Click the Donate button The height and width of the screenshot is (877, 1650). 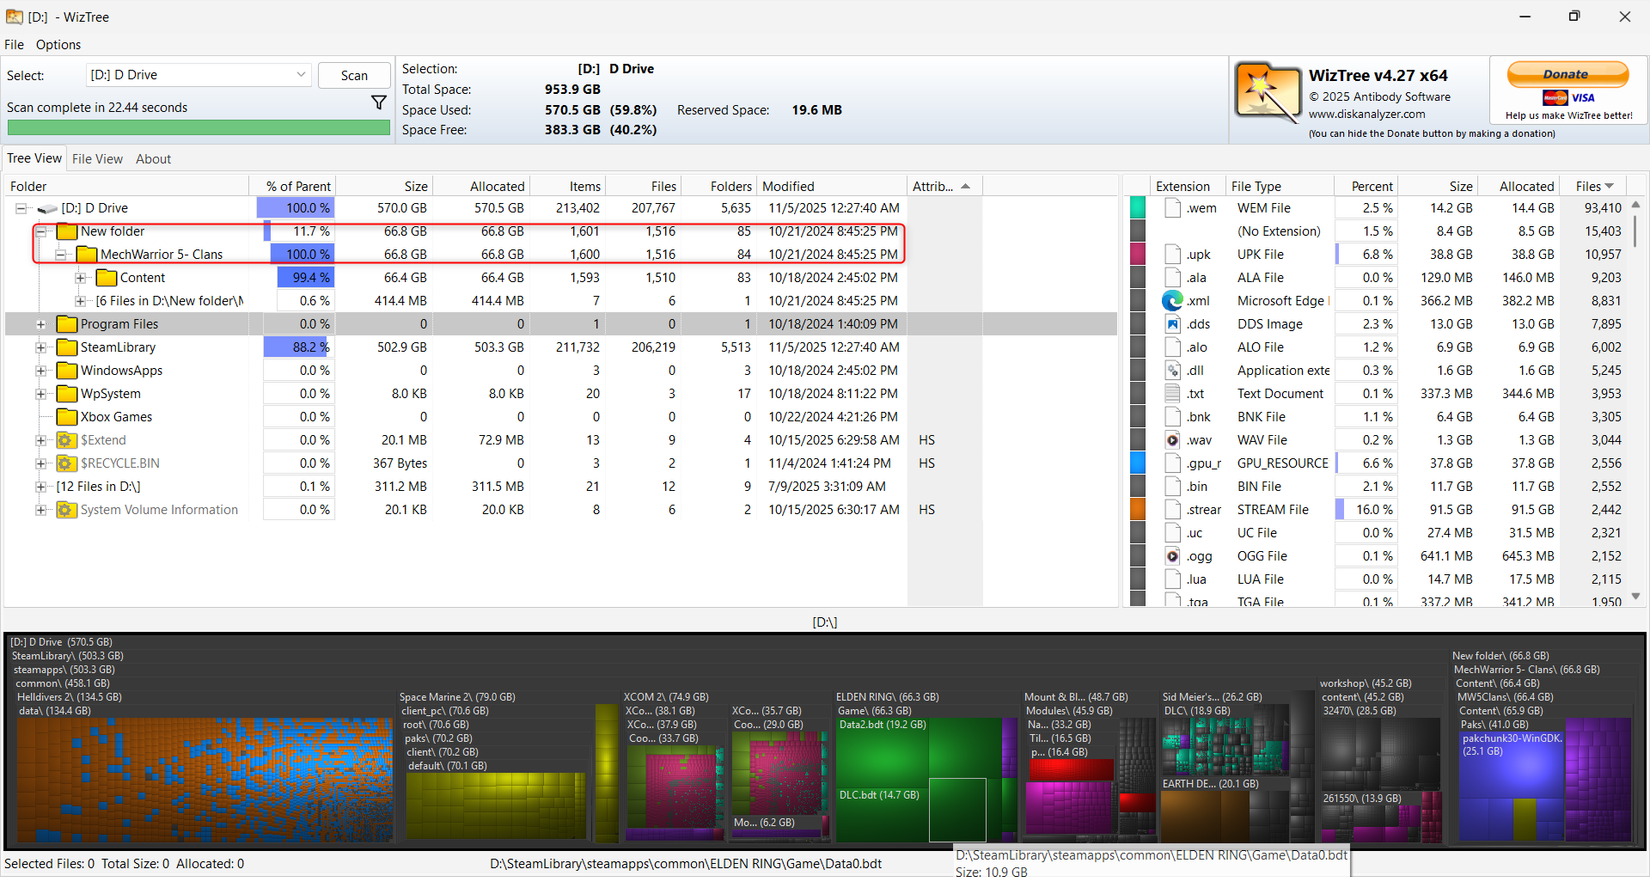click(x=1566, y=74)
